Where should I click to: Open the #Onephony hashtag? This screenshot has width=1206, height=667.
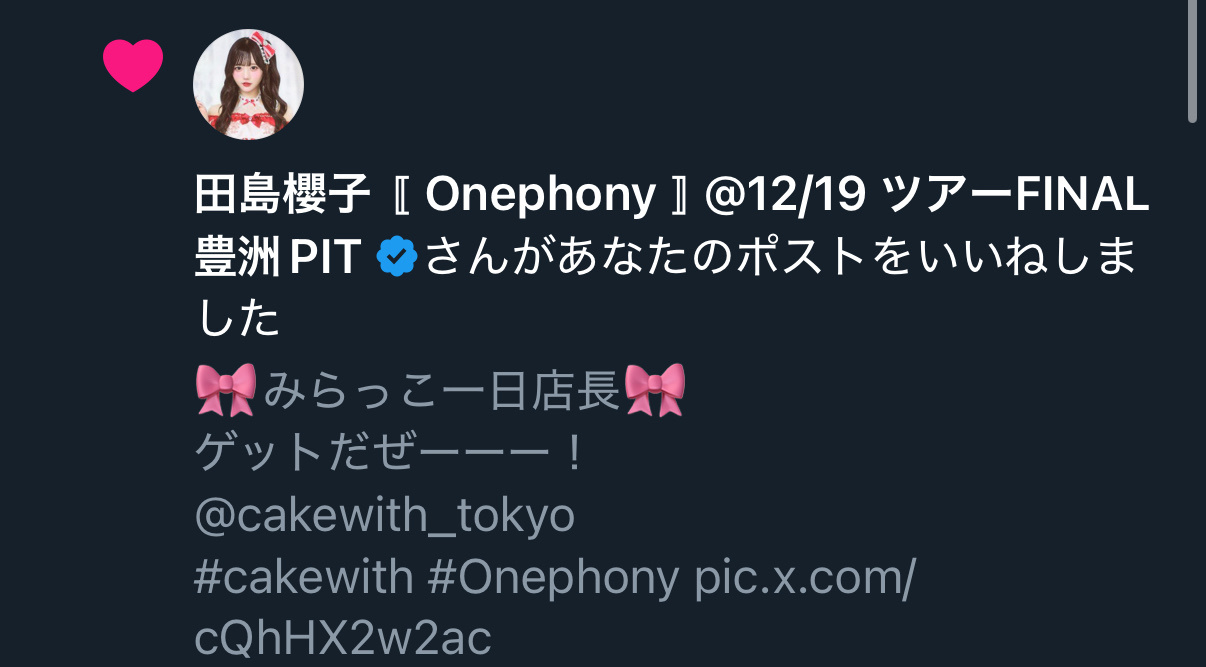pyautogui.click(x=553, y=579)
